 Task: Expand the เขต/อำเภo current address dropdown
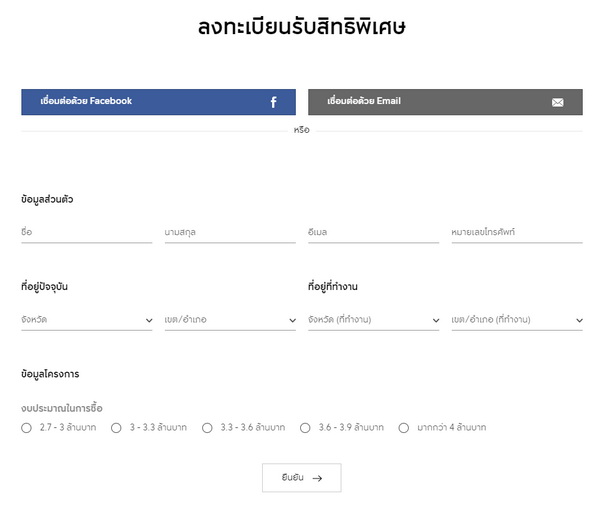coord(230,320)
